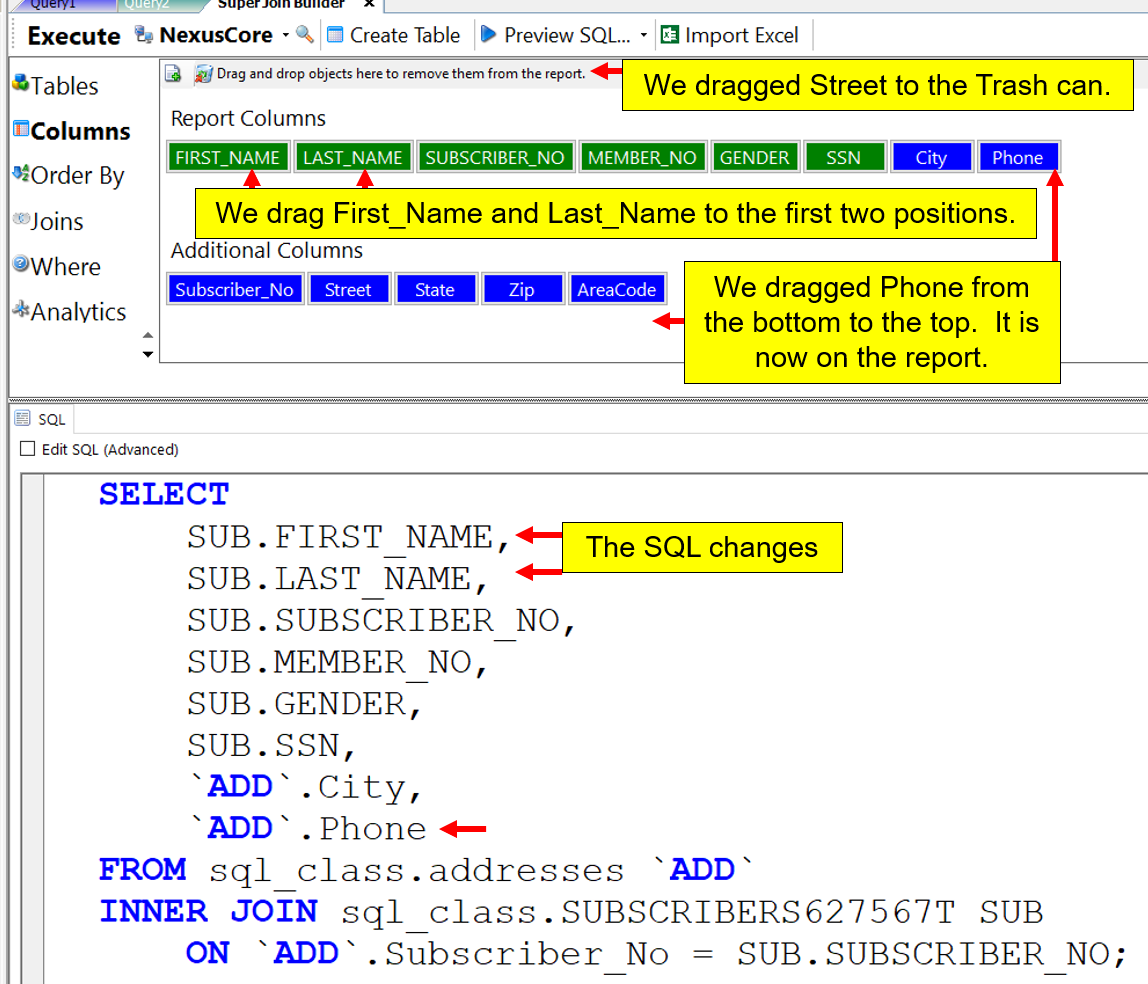
Task: Click the trash can remove icon
Action: click(203, 74)
